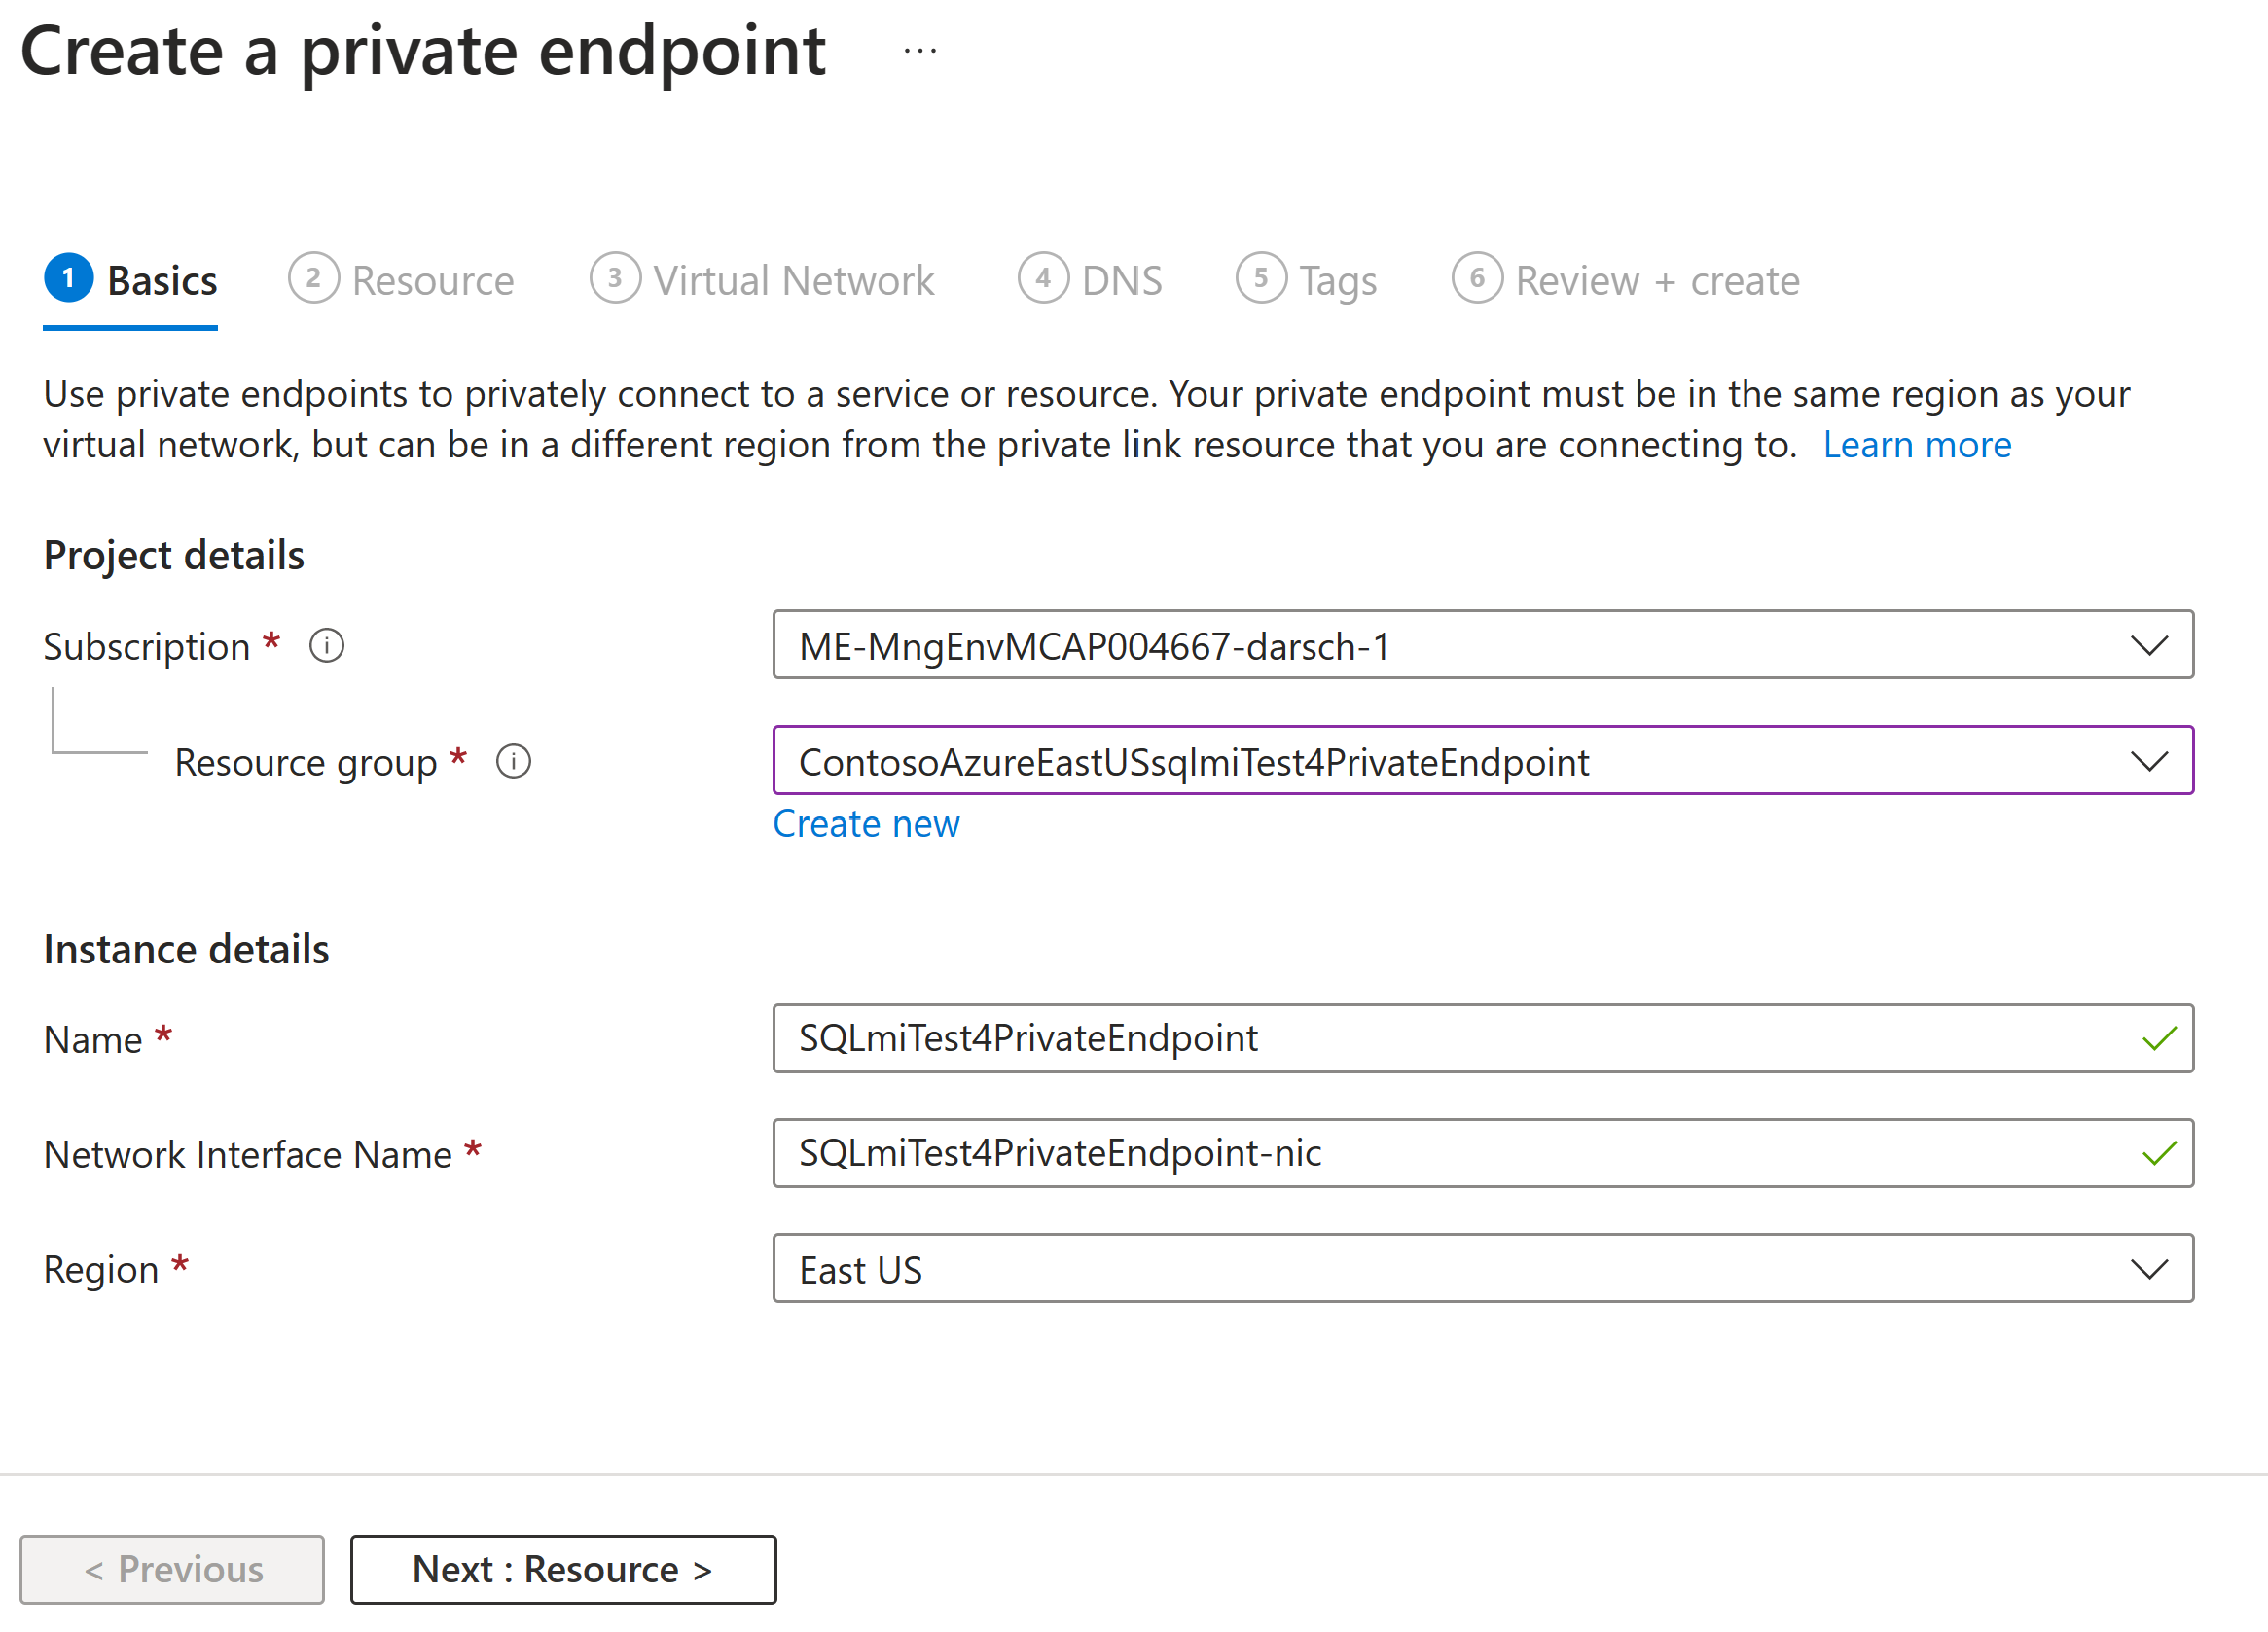Click the Name field green checkmark
Image resolution: width=2268 pixels, height=1632 pixels.
(x=2159, y=1039)
